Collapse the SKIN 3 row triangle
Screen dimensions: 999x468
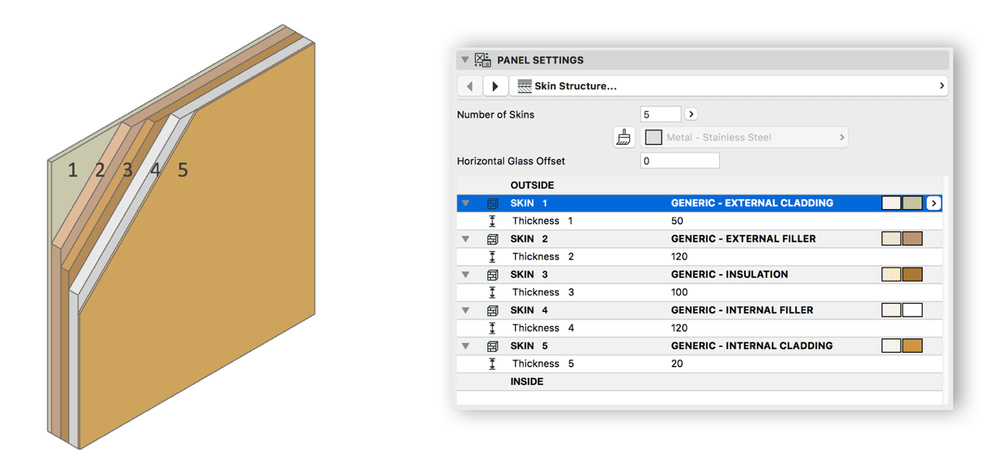pos(465,274)
